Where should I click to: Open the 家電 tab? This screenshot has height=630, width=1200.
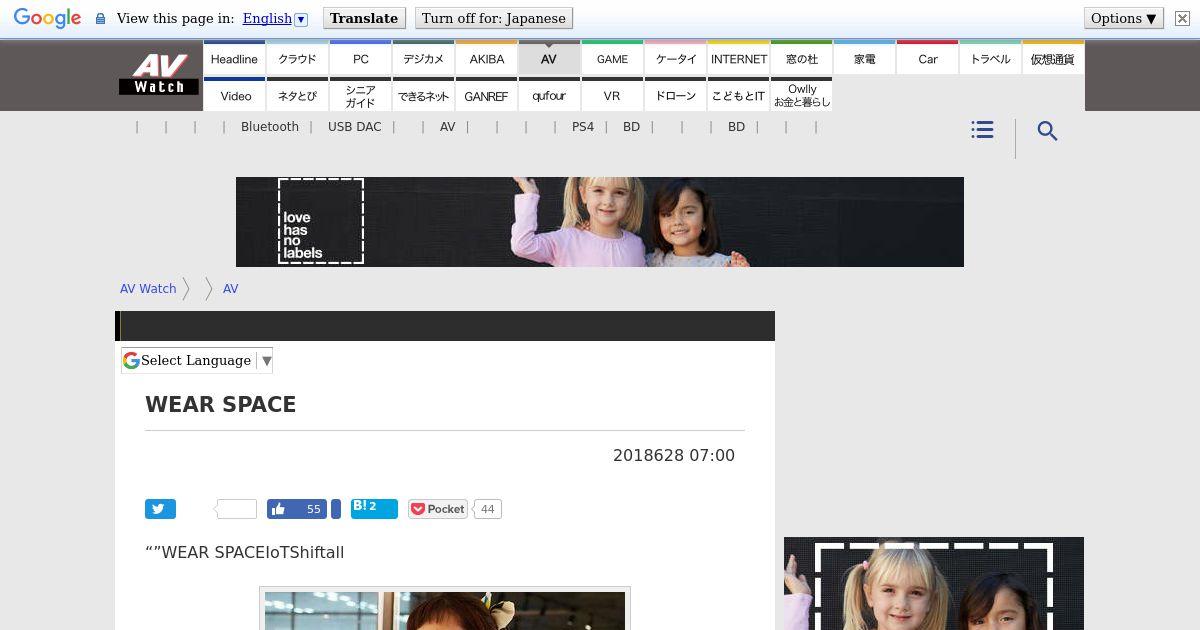point(865,58)
